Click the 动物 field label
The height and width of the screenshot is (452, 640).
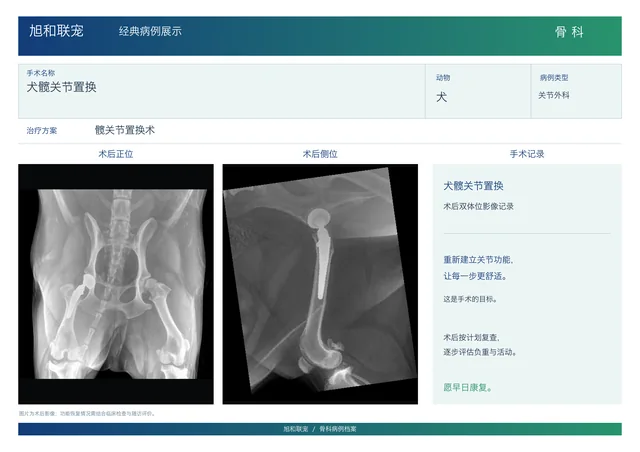[443, 78]
